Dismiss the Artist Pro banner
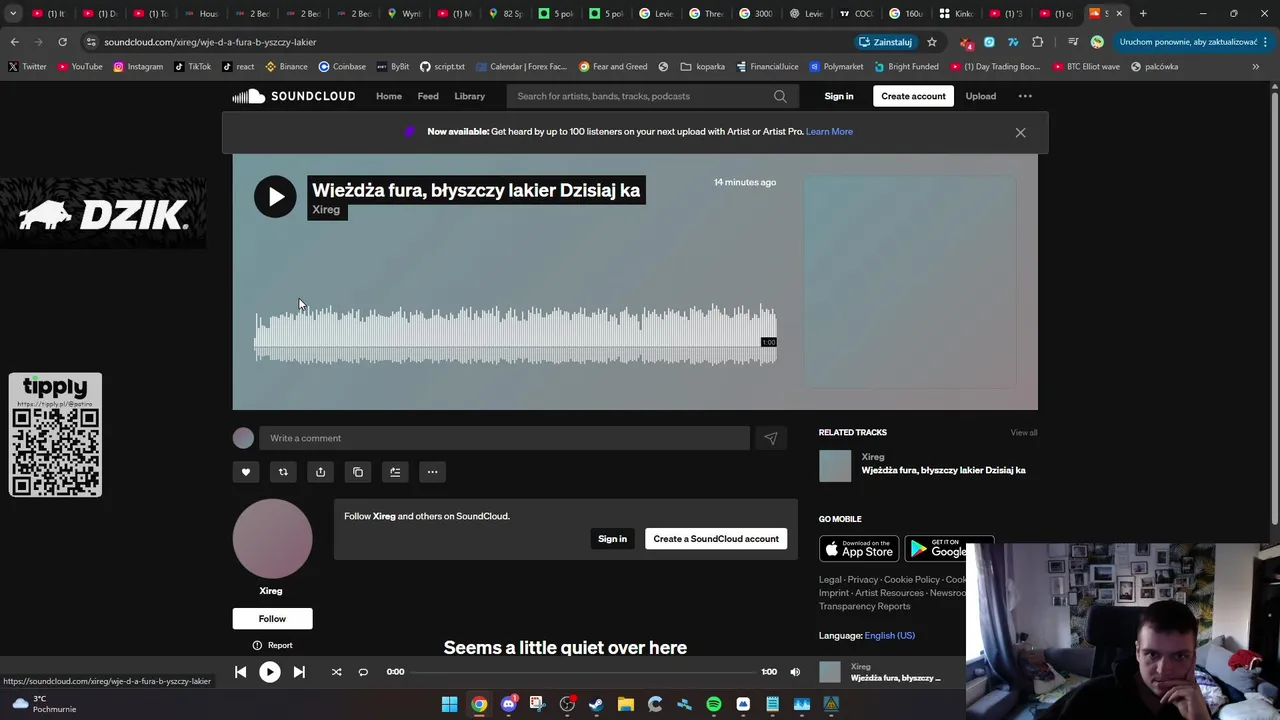 point(1020,132)
